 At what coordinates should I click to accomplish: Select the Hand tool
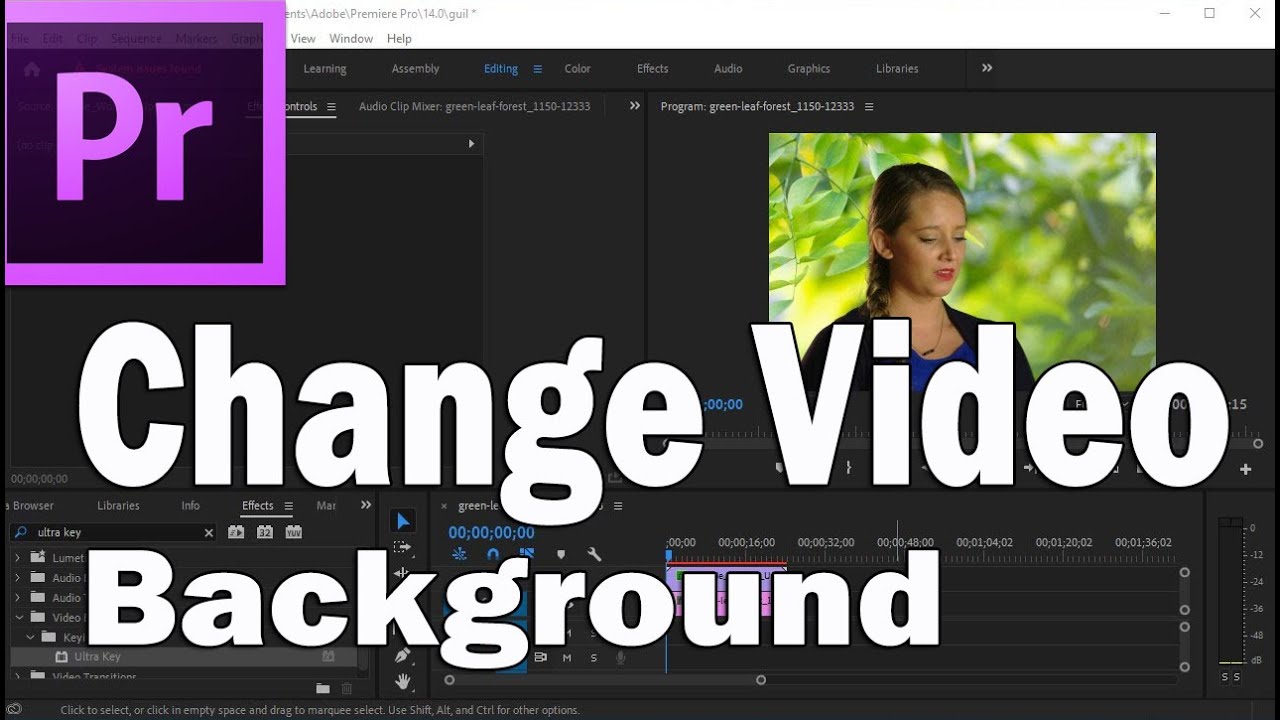click(402, 682)
